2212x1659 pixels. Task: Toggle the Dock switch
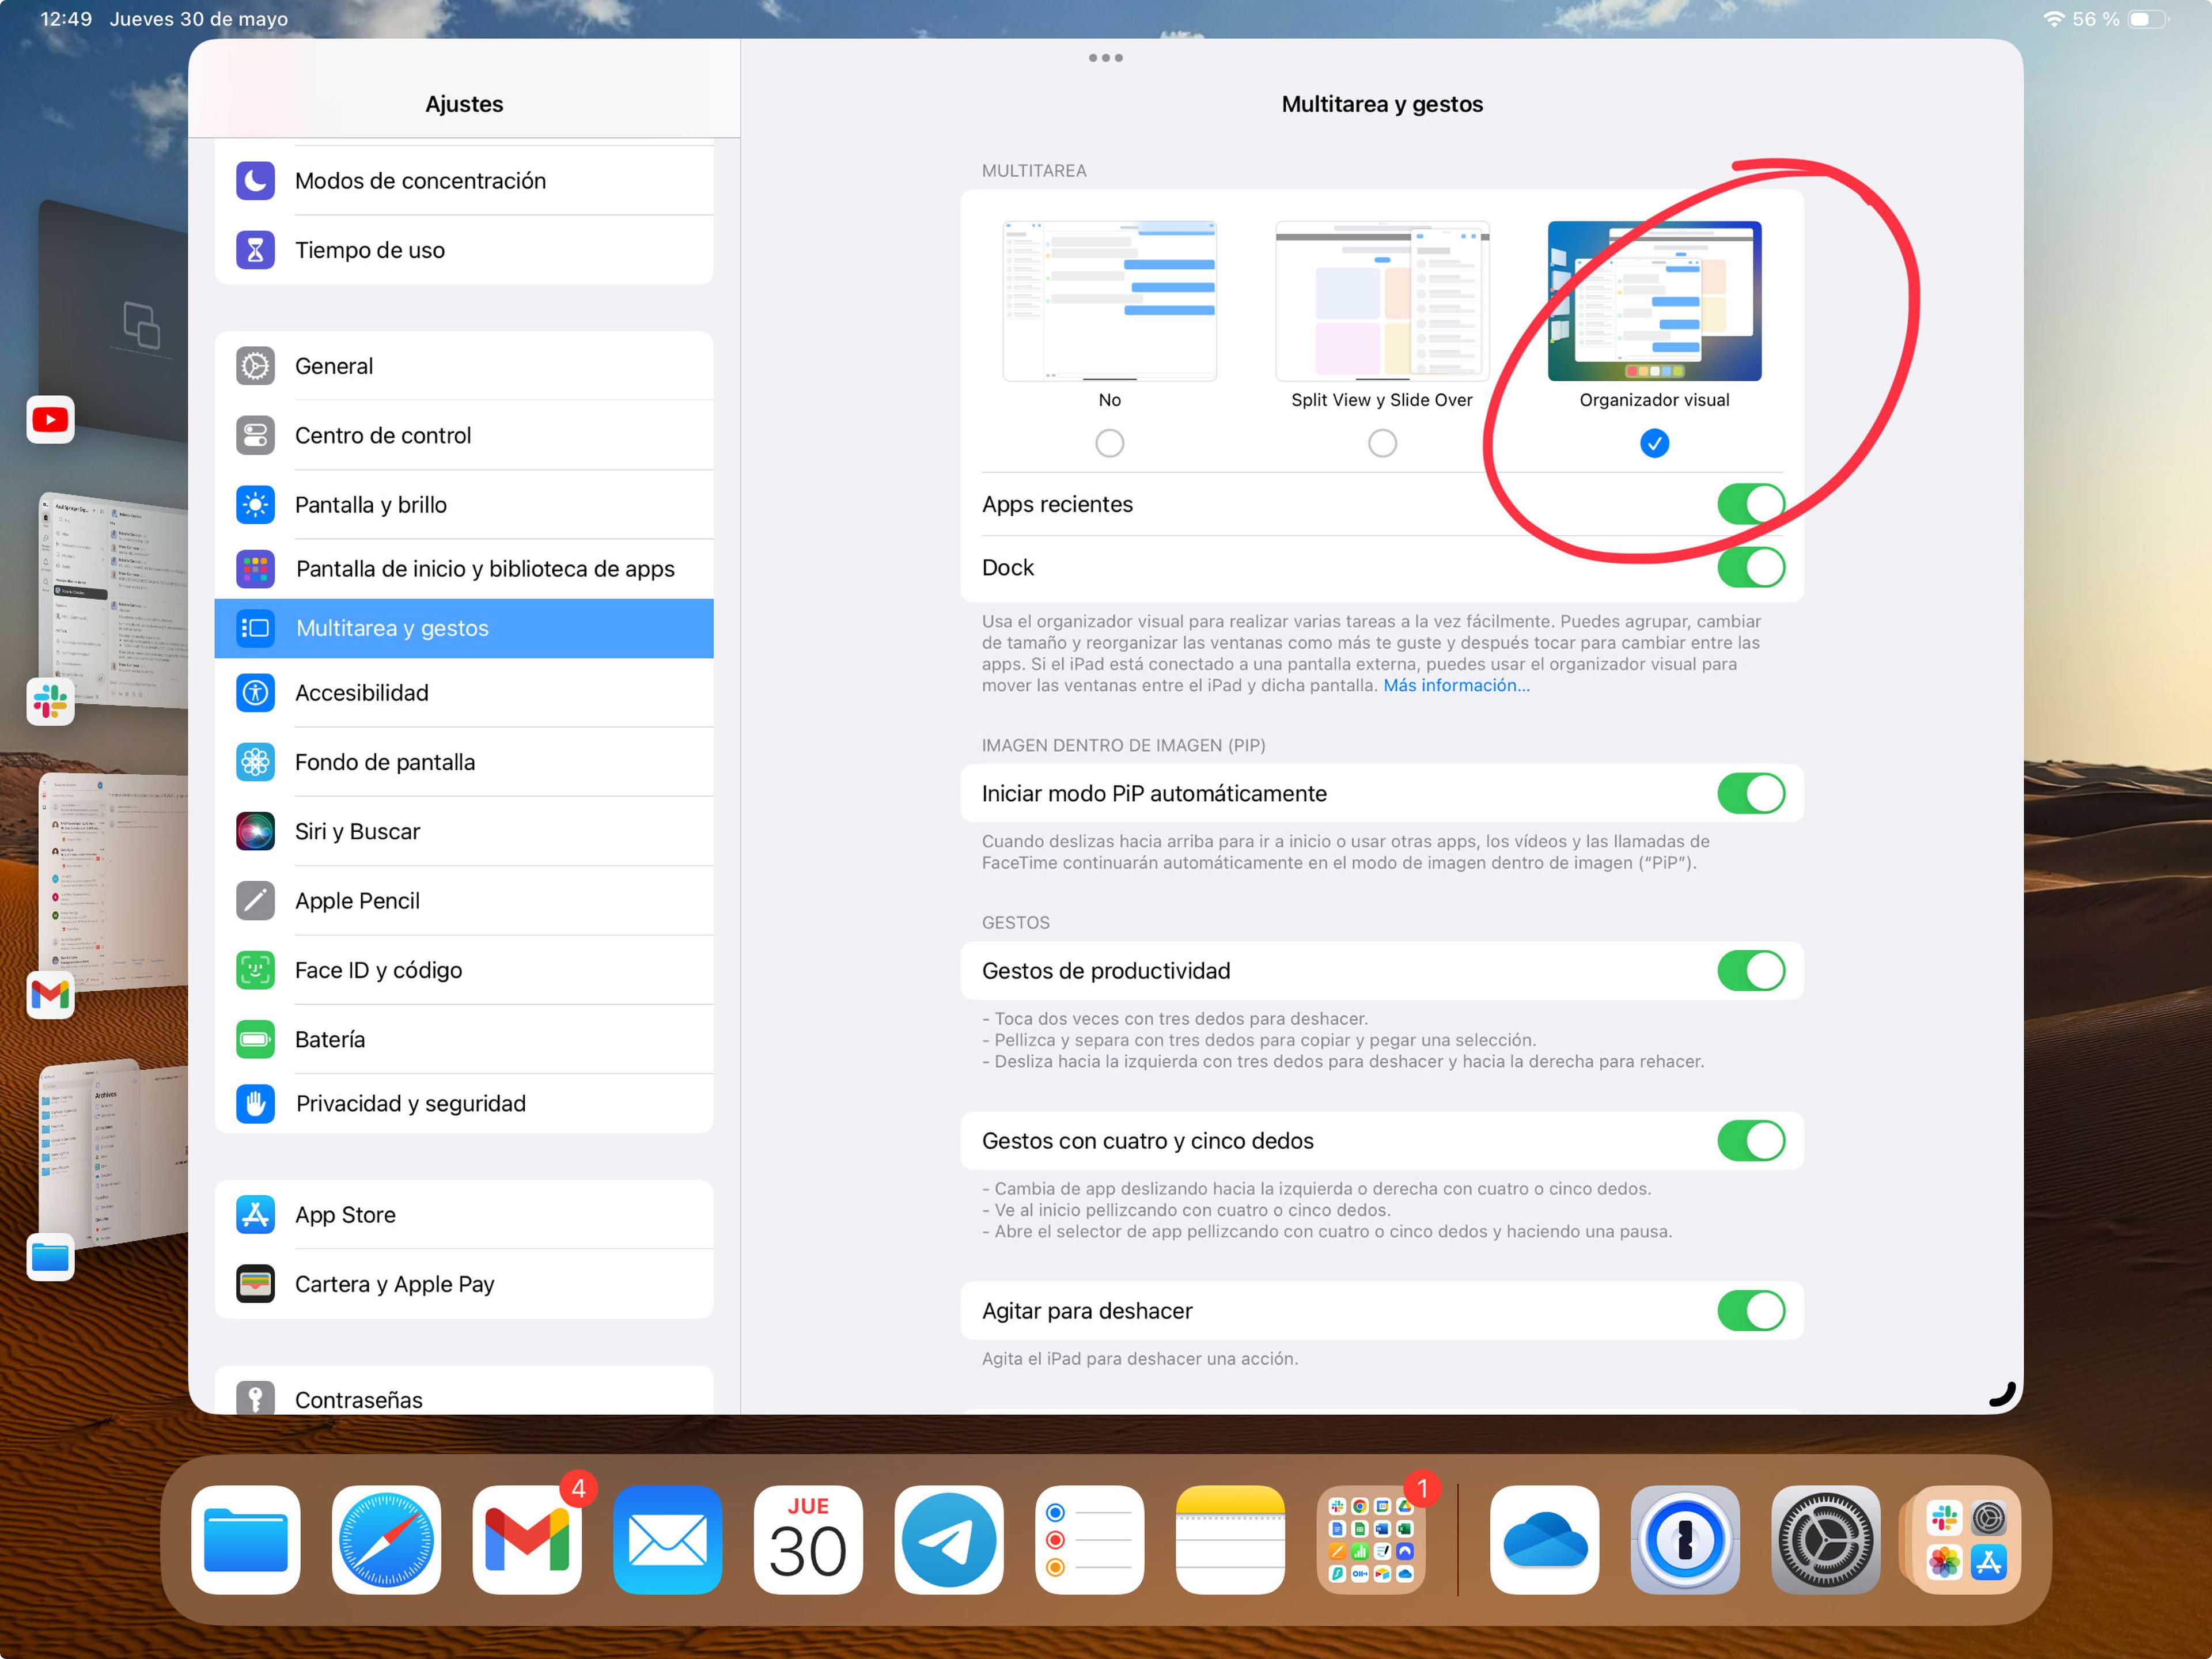tap(1751, 567)
